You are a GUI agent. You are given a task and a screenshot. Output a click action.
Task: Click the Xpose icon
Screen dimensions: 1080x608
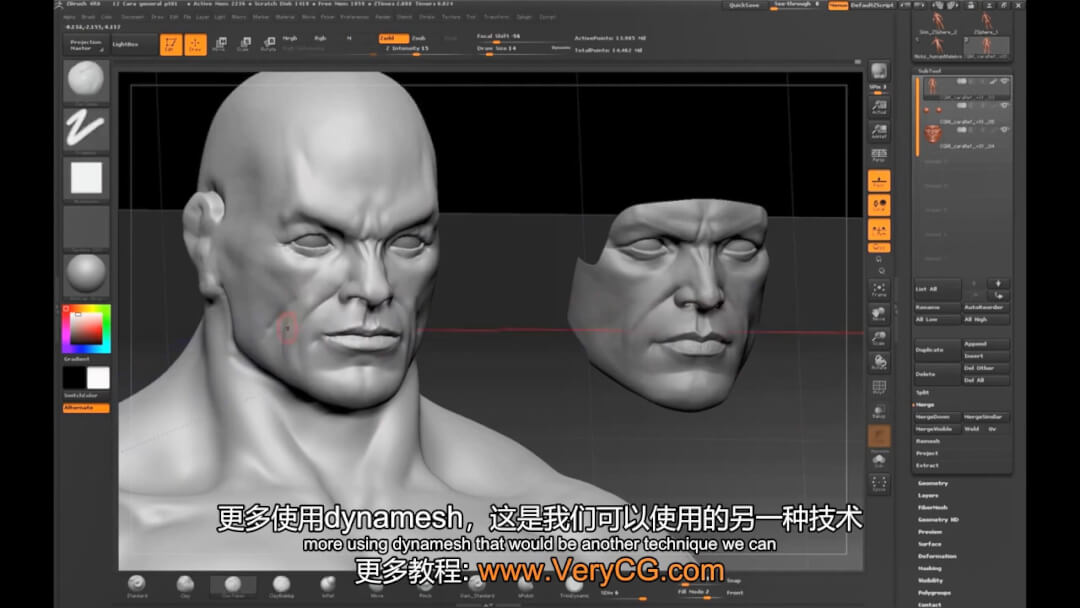click(x=879, y=484)
